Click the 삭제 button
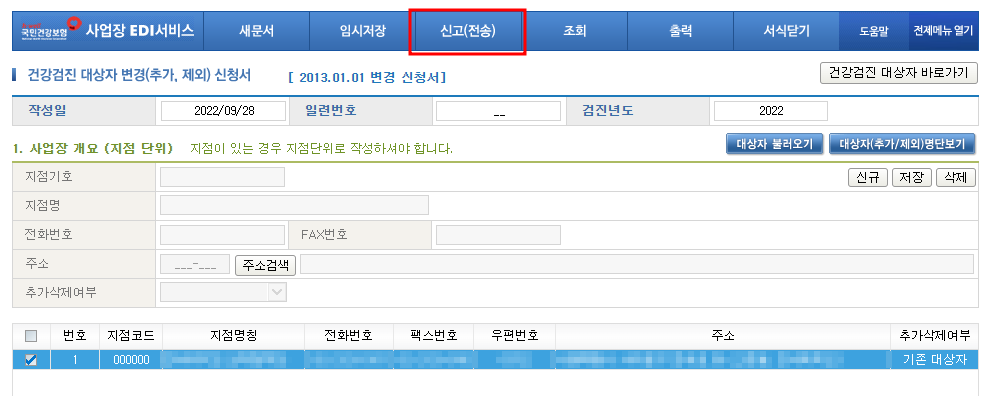This screenshot has width=992, height=396. (956, 178)
